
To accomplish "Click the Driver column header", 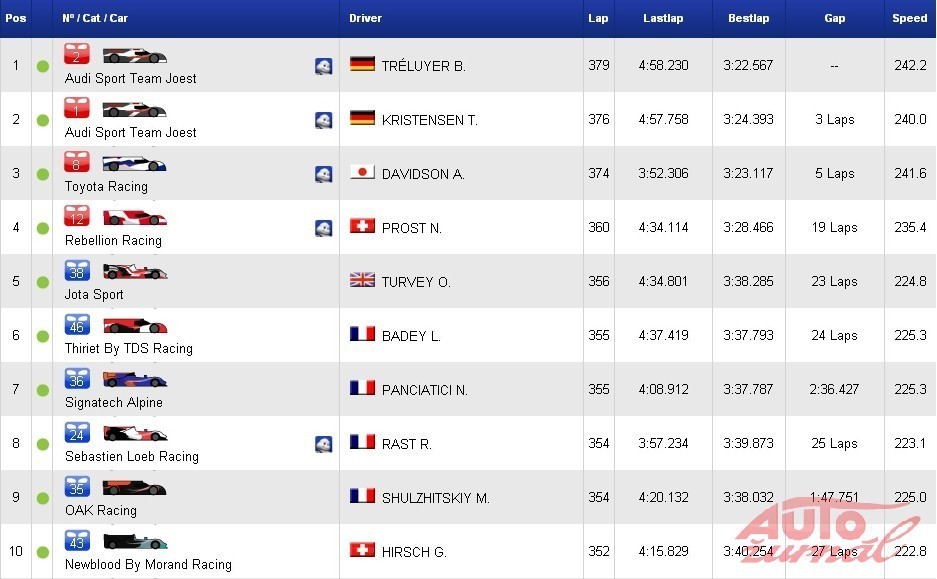I will coord(366,18).
